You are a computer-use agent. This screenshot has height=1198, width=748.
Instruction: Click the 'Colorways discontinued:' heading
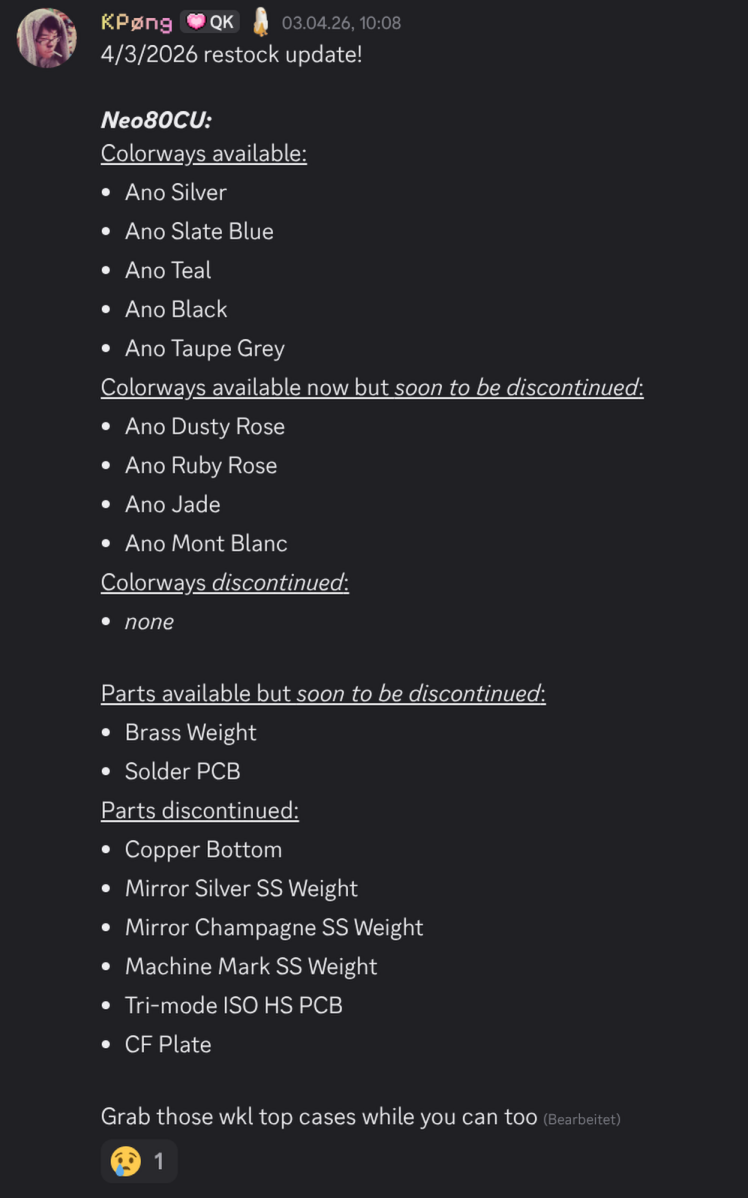[x=225, y=582]
